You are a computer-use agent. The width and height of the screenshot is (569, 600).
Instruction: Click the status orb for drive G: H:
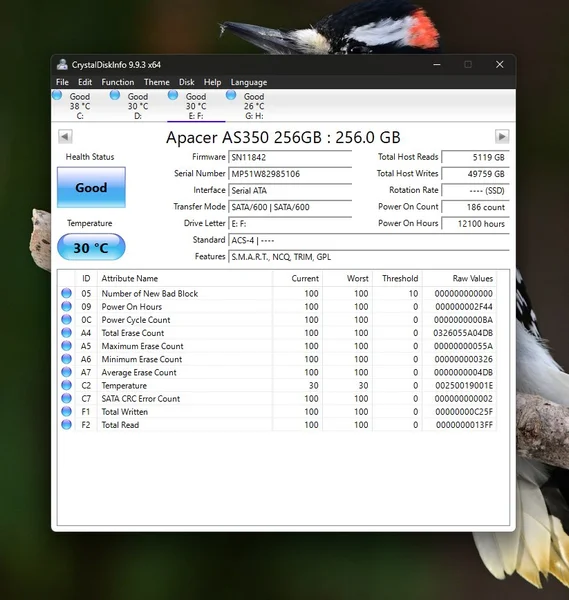tap(231, 95)
